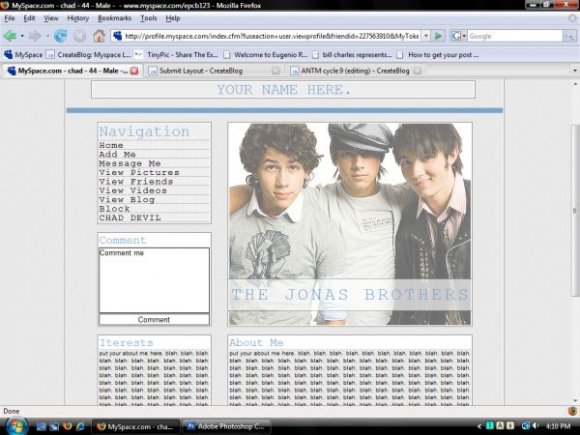Close the Submit Layout tab

click(276, 71)
